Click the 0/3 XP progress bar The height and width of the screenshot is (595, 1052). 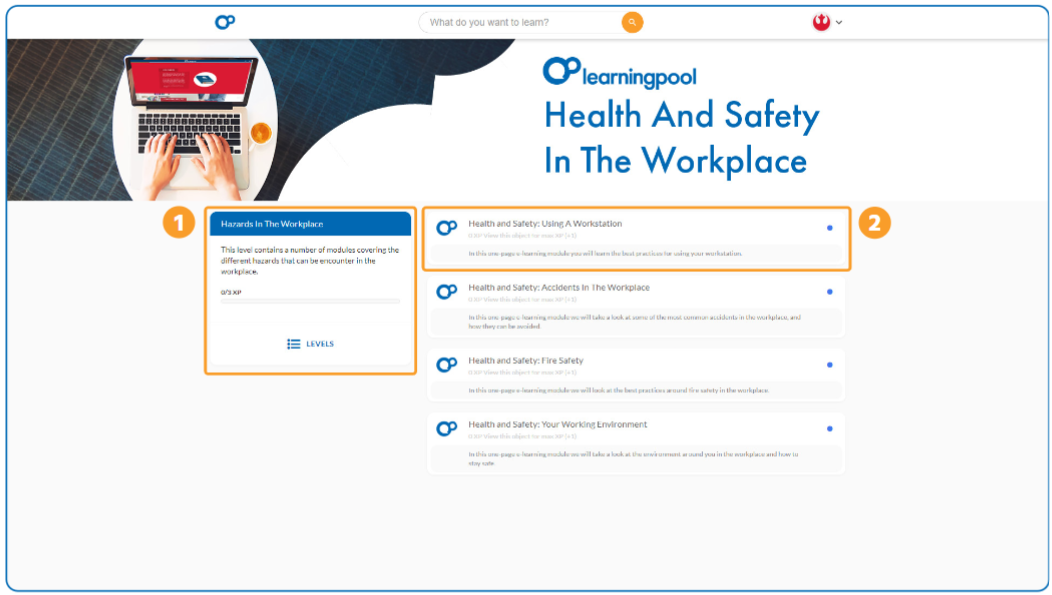tap(310, 301)
